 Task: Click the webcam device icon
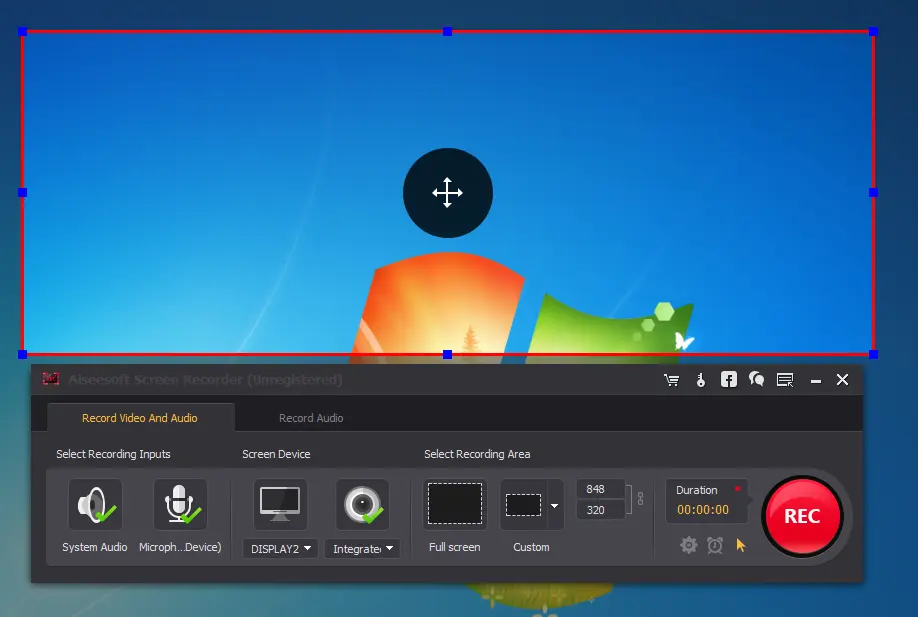click(362, 504)
